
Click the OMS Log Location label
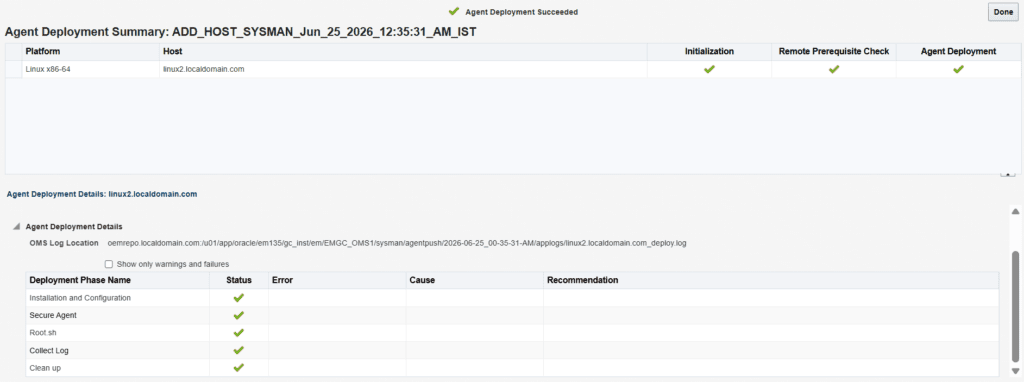[63, 244]
